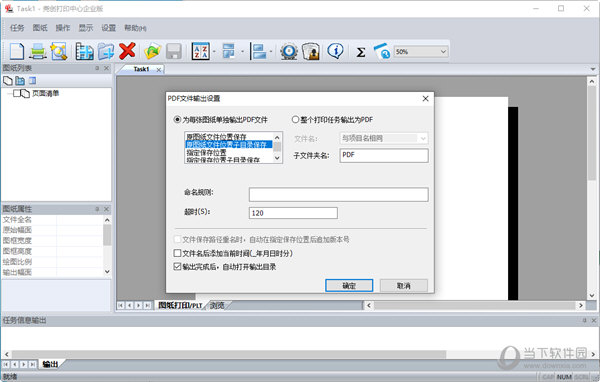
Task: Cancel the dialog with 取消
Action: (x=403, y=286)
